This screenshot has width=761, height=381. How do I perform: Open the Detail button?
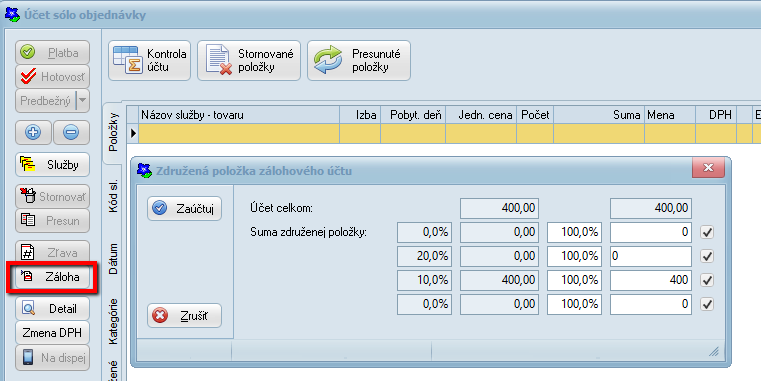click(x=52, y=309)
